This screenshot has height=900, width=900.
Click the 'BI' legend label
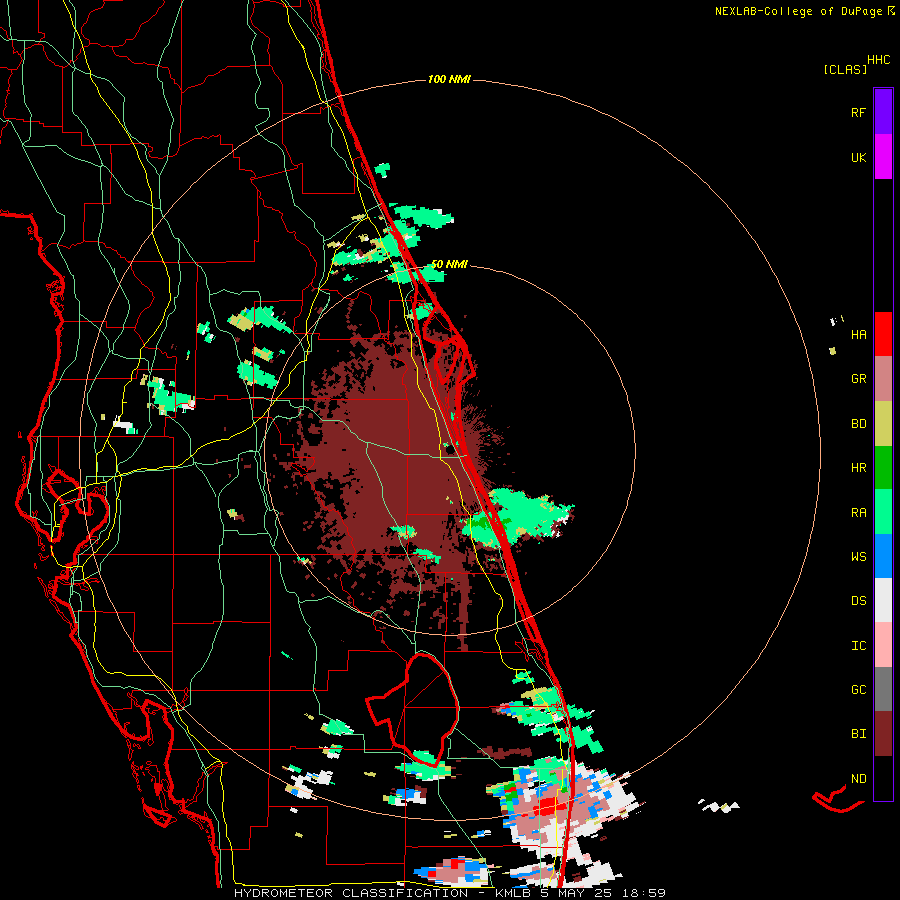pos(859,734)
